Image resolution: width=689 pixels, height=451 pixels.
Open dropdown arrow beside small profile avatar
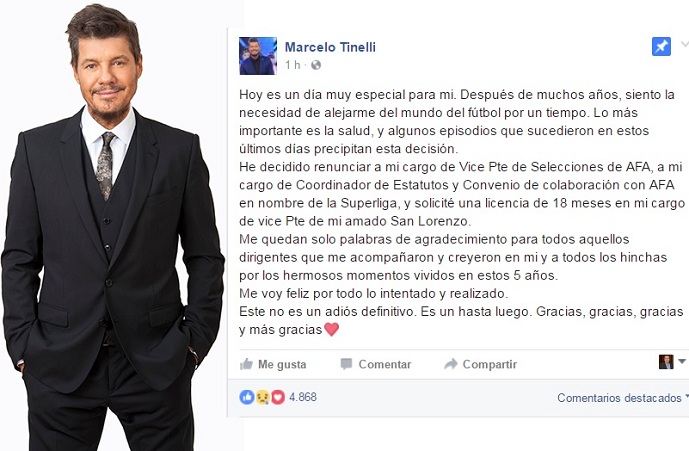coord(682,361)
